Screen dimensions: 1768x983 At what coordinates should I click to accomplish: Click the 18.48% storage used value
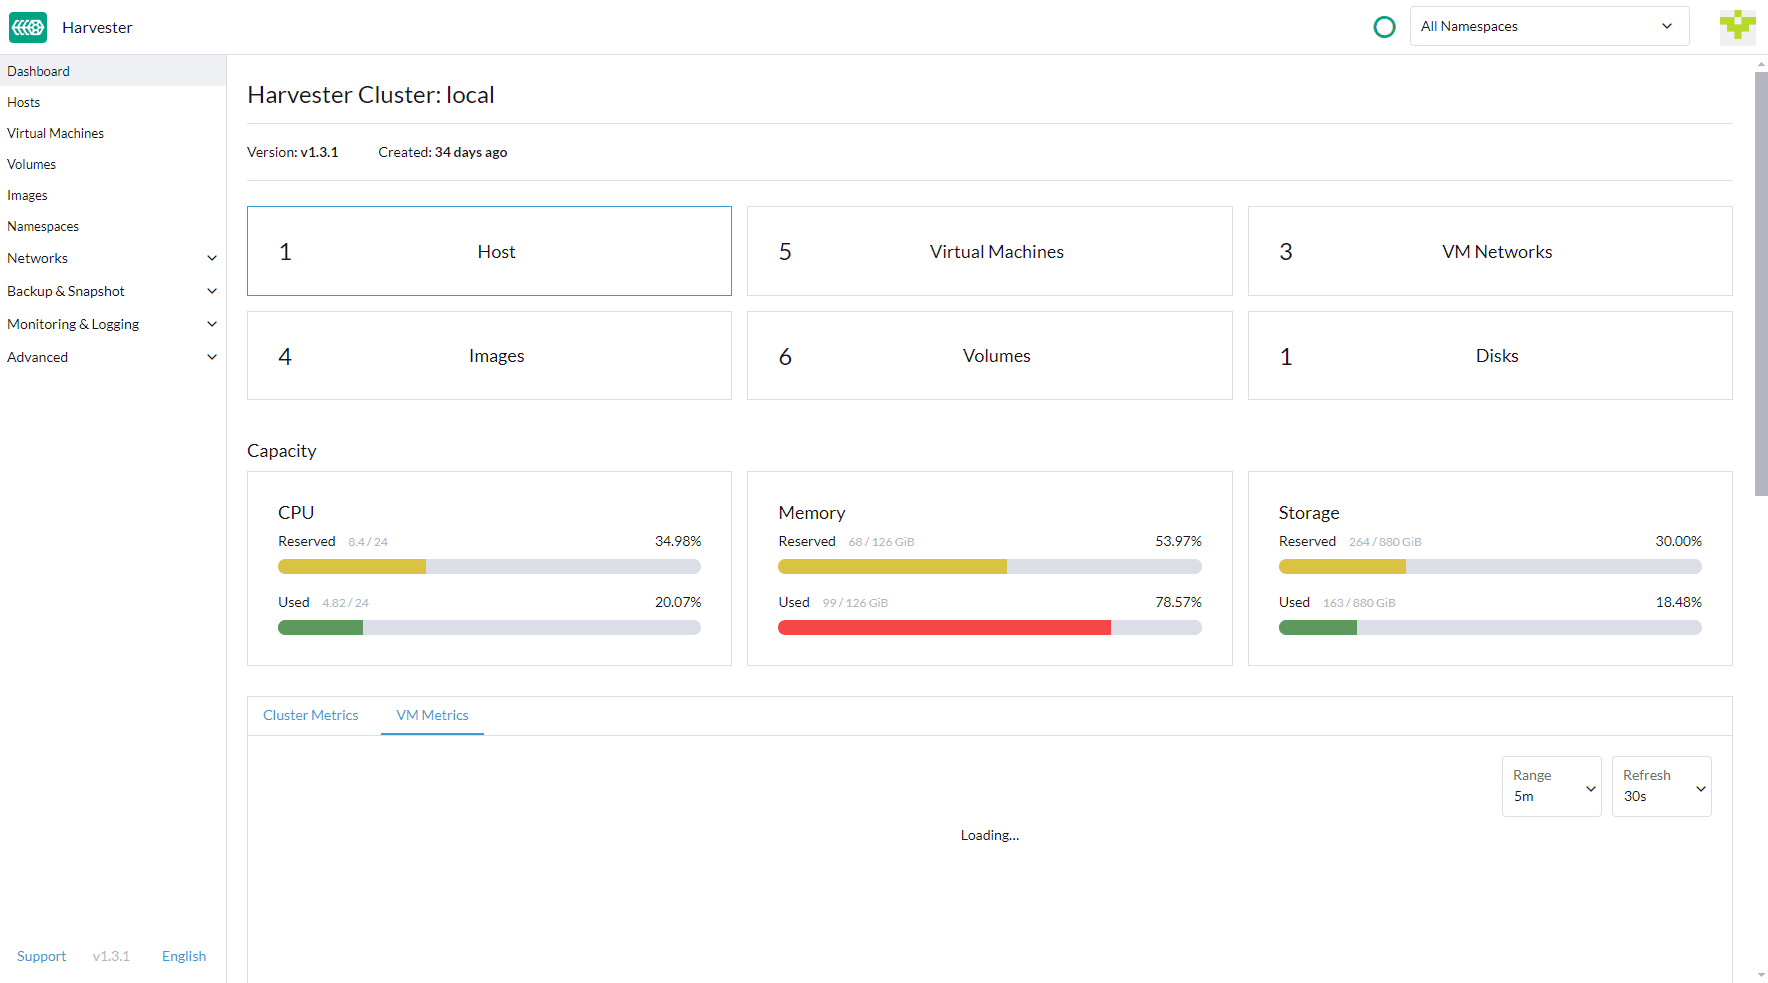click(x=1678, y=602)
